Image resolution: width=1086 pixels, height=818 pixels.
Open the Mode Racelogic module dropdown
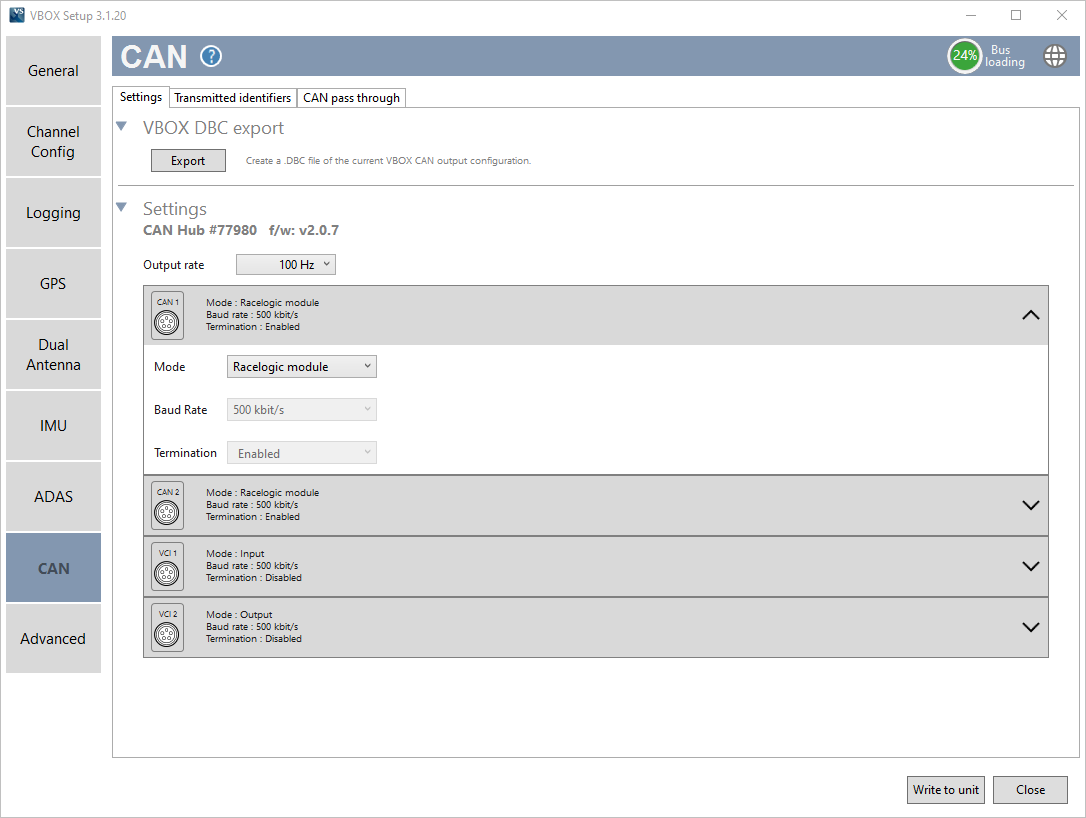pos(301,366)
